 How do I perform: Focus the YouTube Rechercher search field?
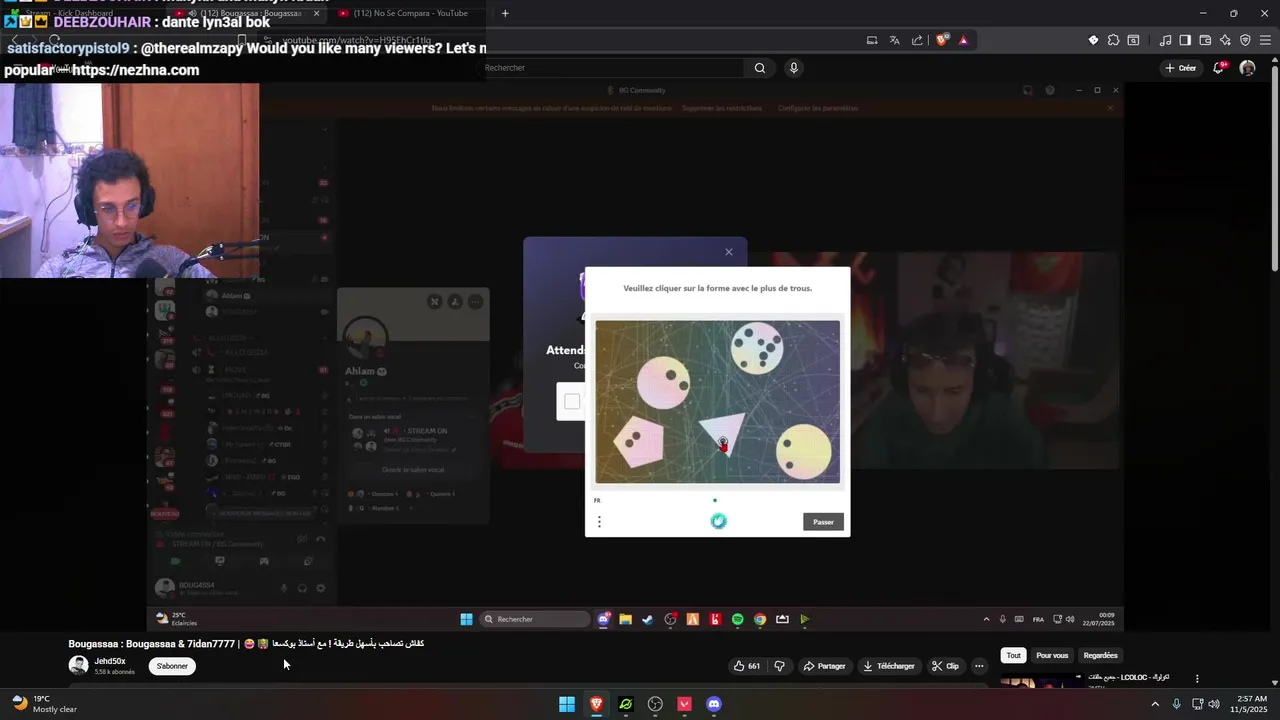[612, 68]
